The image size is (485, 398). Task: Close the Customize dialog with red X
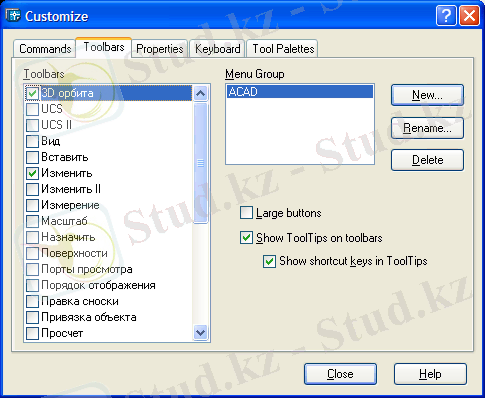(469, 15)
